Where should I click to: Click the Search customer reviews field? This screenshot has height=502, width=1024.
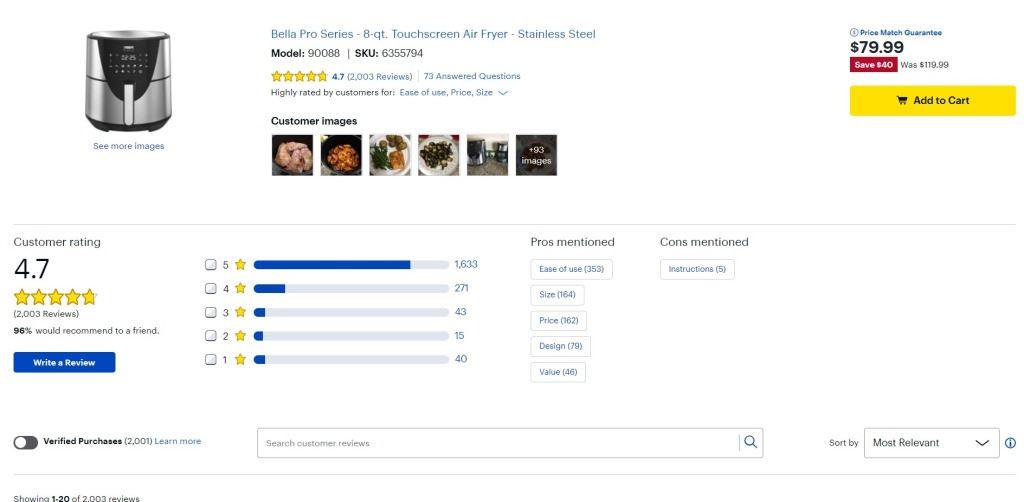[498, 443]
